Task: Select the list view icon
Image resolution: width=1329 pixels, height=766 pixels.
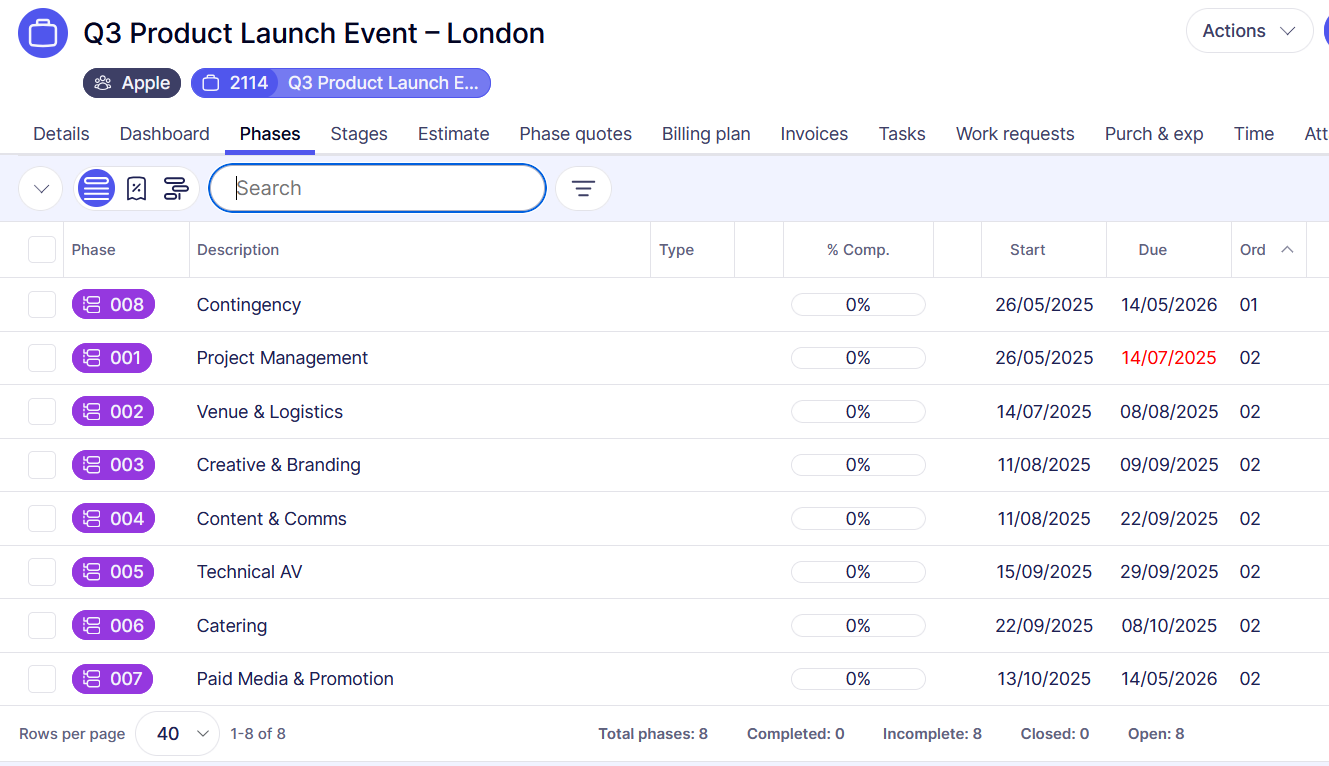Action: (96, 188)
